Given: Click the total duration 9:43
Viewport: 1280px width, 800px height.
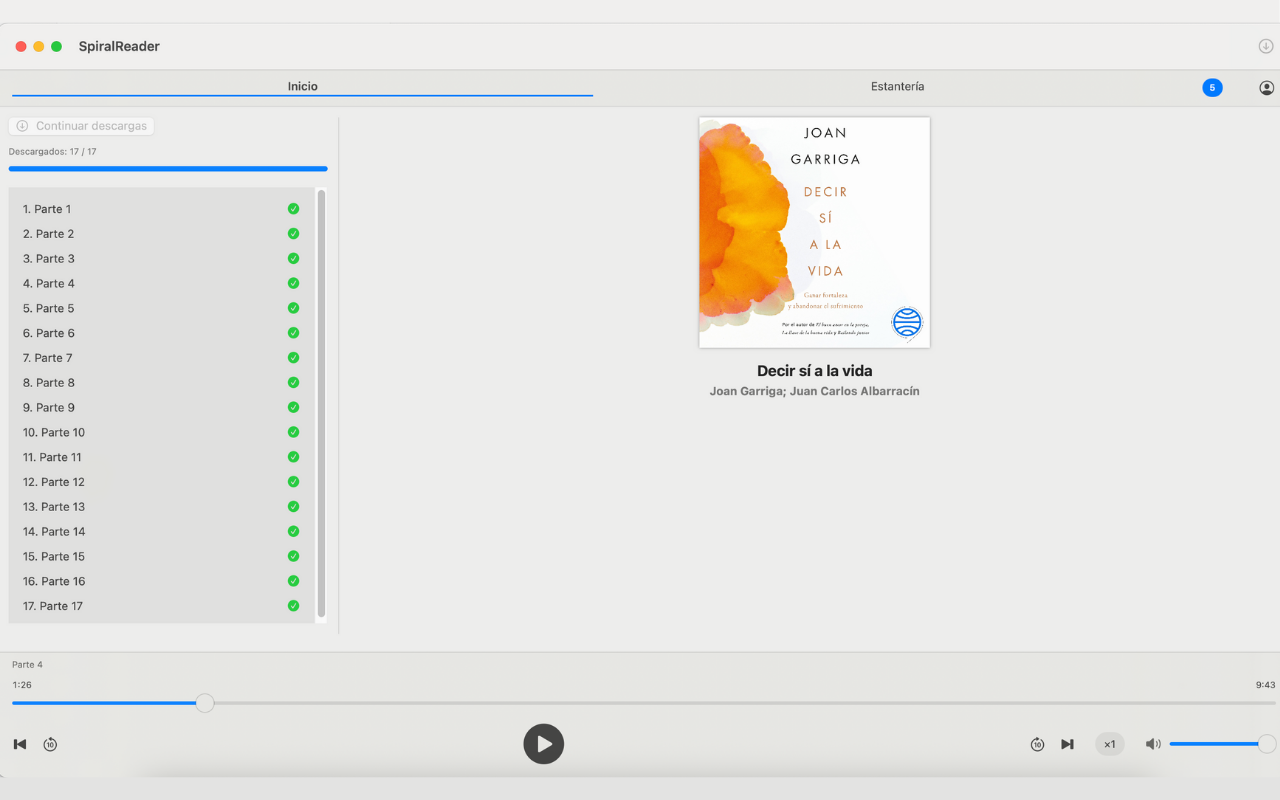Looking at the screenshot, I should 1265,685.
